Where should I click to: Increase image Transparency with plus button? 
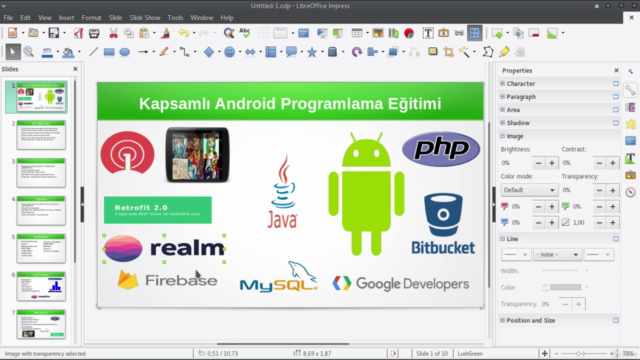(x=613, y=190)
